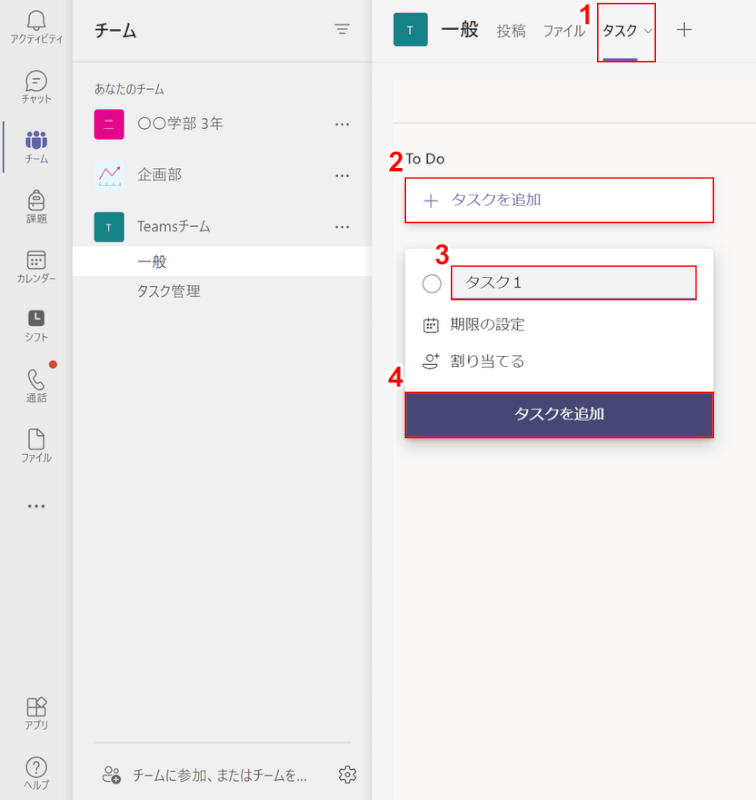Click チームに参加、またはチームを... link

click(x=220, y=776)
